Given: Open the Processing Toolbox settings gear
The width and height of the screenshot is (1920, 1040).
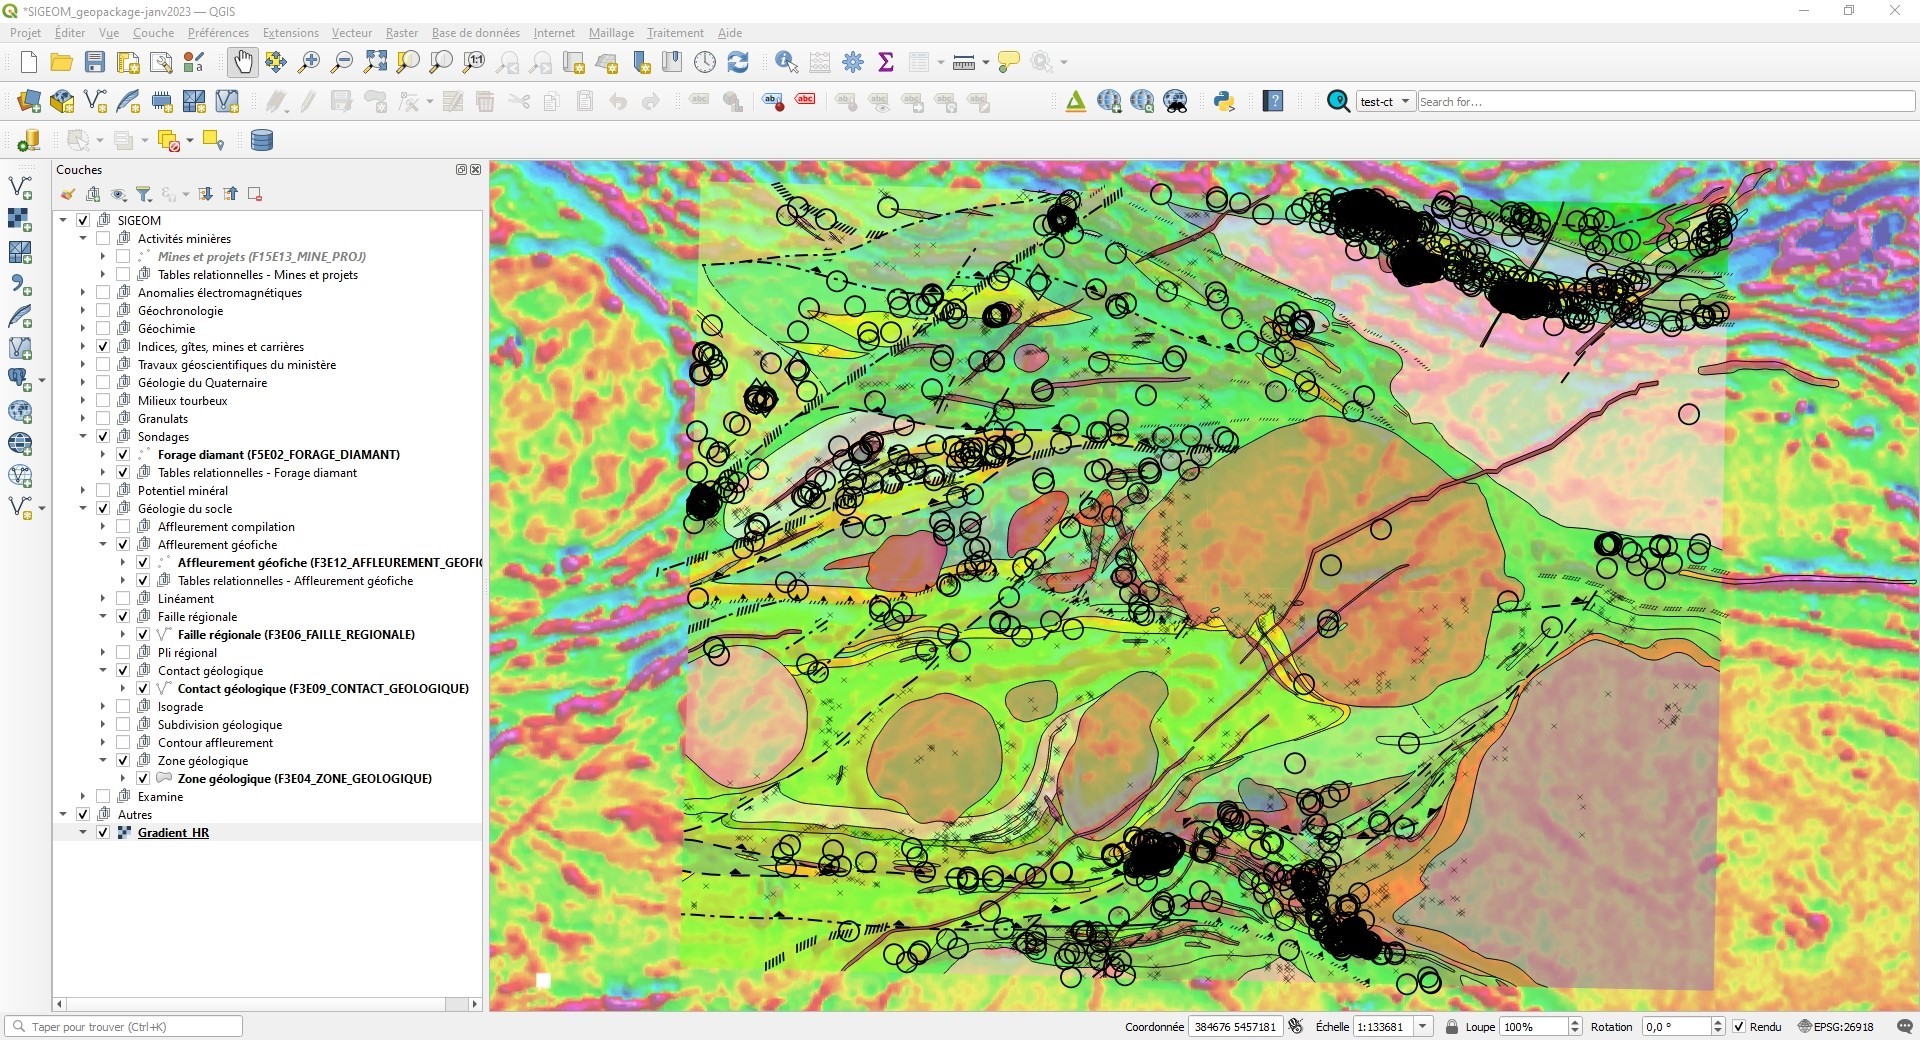Looking at the screenshot, I should pyautogui.click(x=853, y=62).
